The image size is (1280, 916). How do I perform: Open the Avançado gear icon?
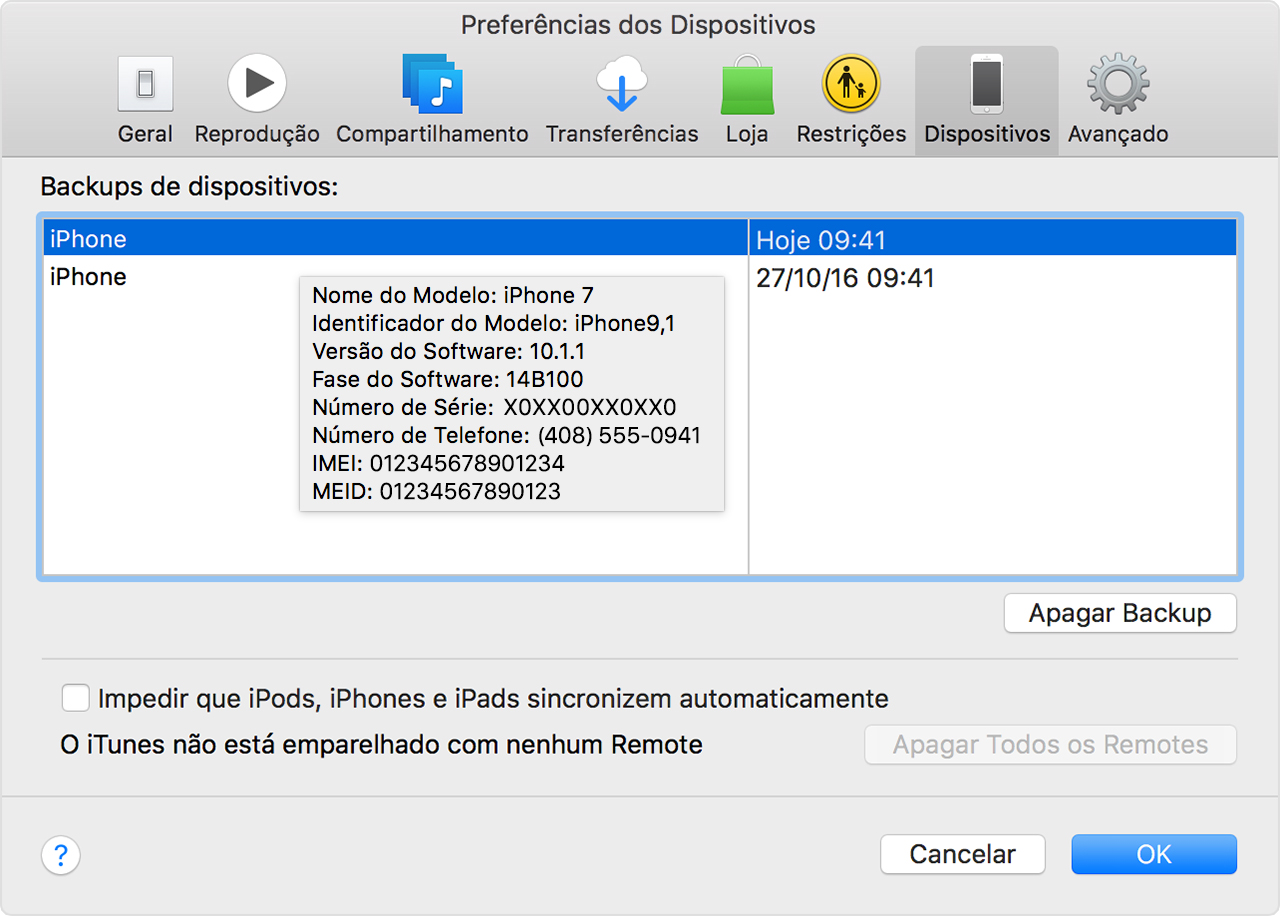(1117, 83)
